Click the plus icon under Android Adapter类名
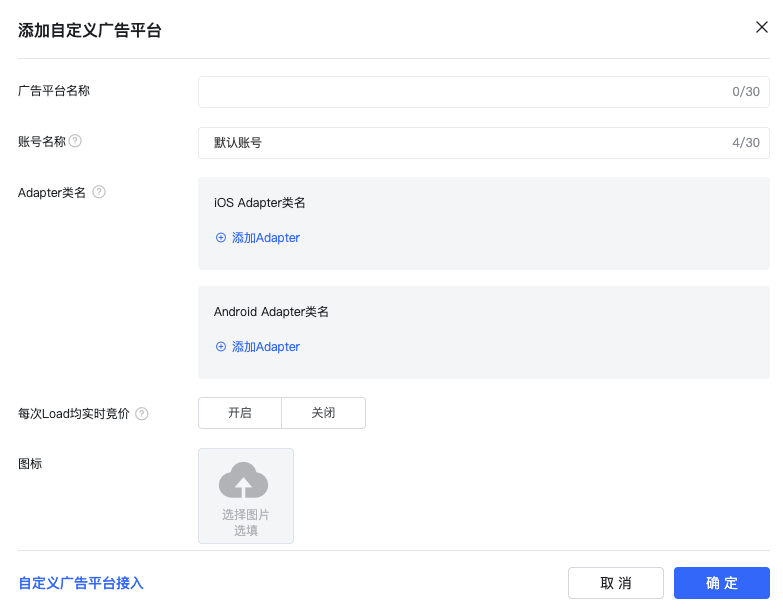783x613 pixels. pyautogui.click(x=221, y=347)
